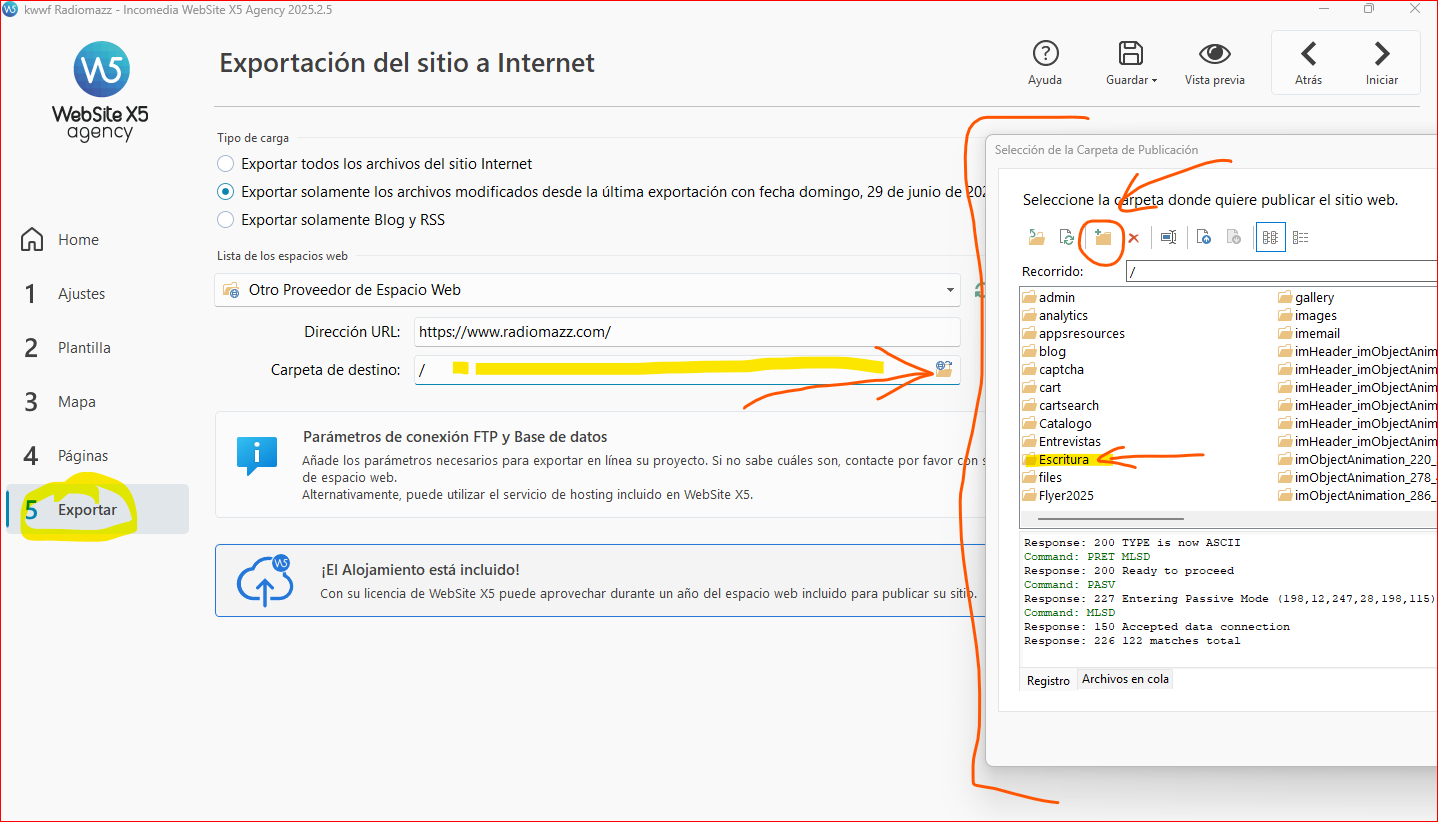Select the blog folder
Screen dimensions: 1438x822
pos(1044,351)
